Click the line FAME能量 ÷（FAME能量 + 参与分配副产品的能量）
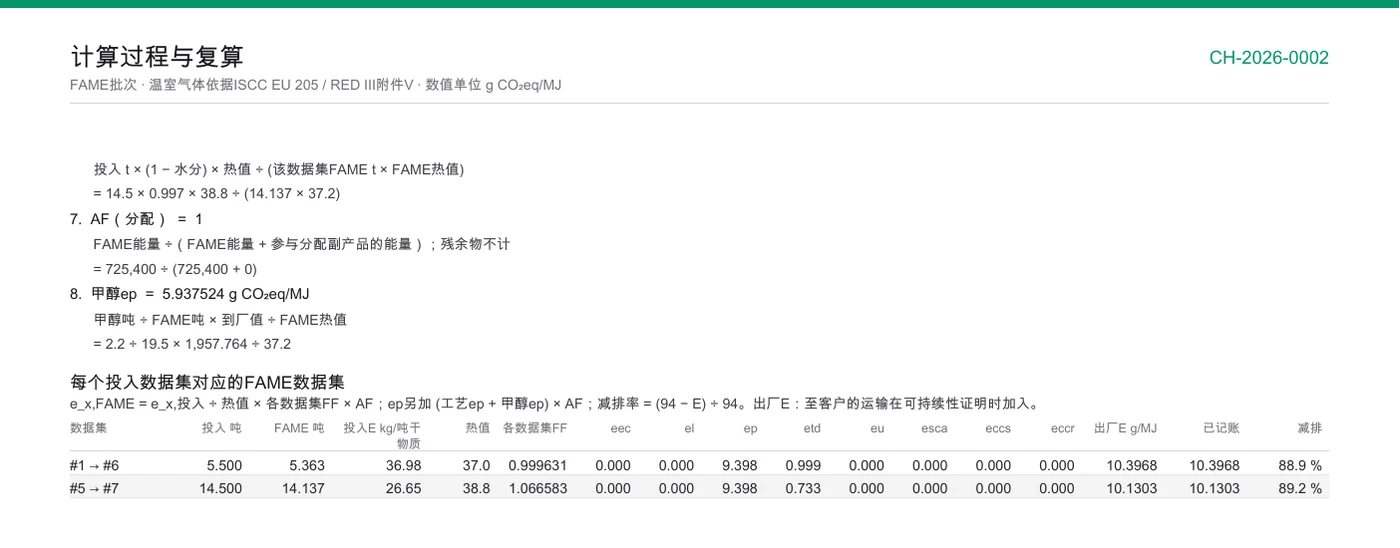 coord(302,244)
